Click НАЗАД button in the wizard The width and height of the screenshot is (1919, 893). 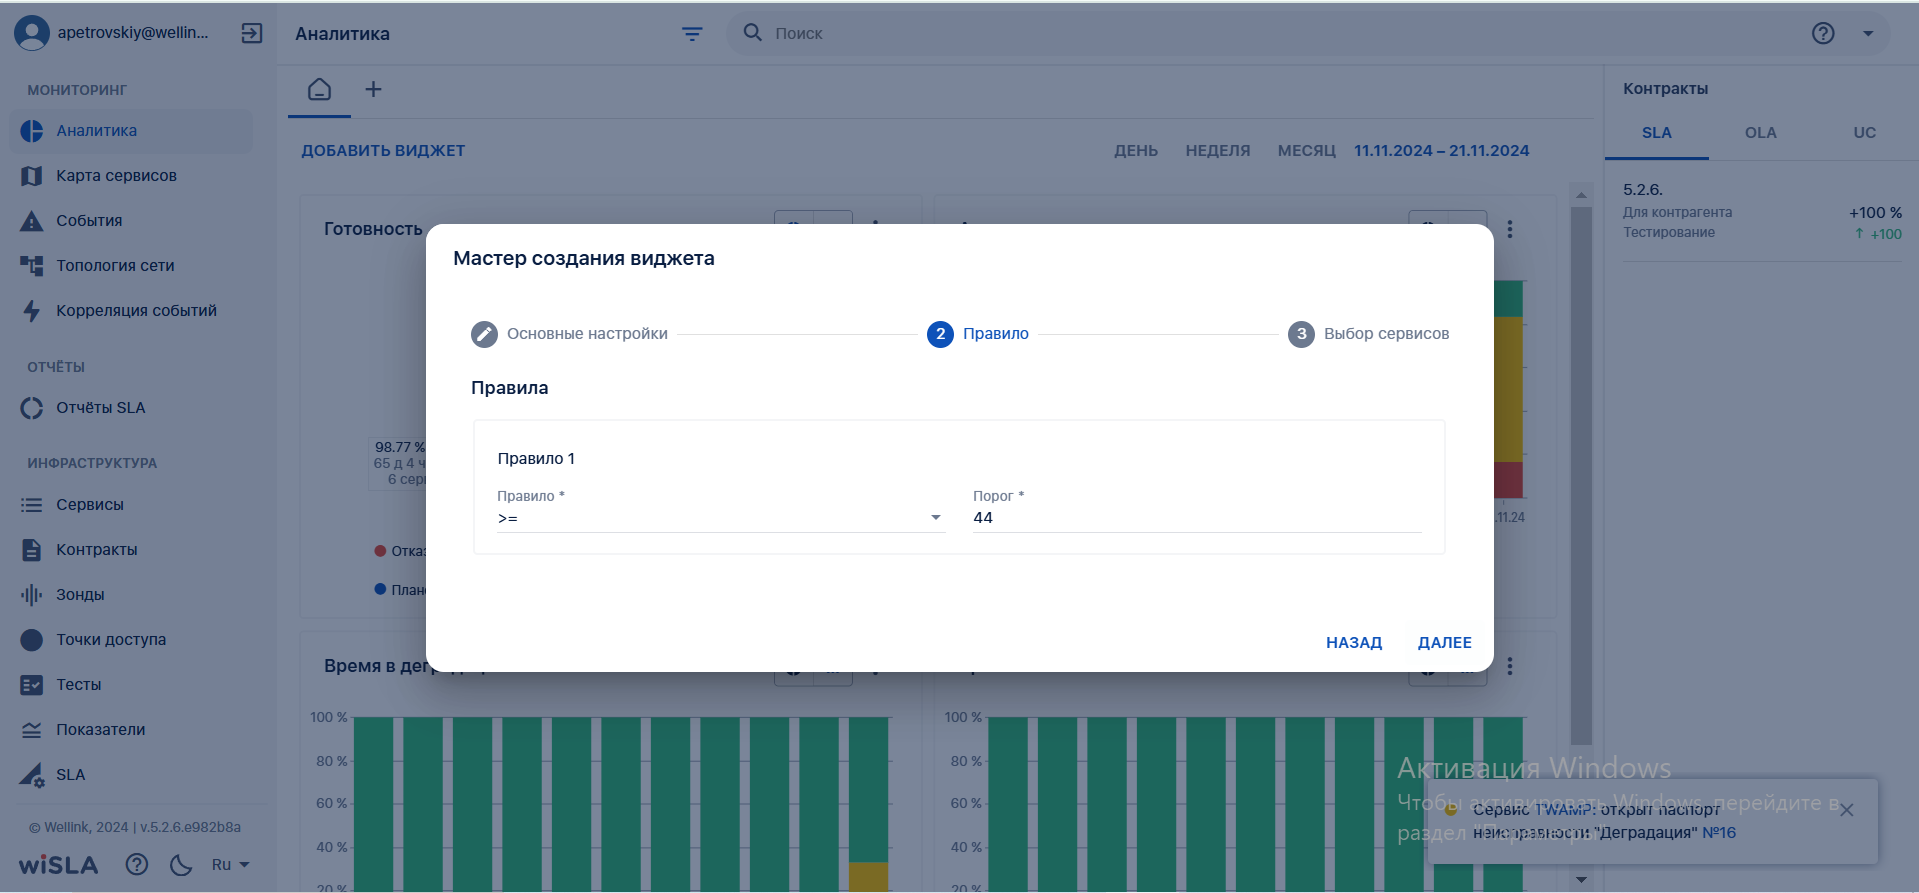click(x=1354, y=643)
